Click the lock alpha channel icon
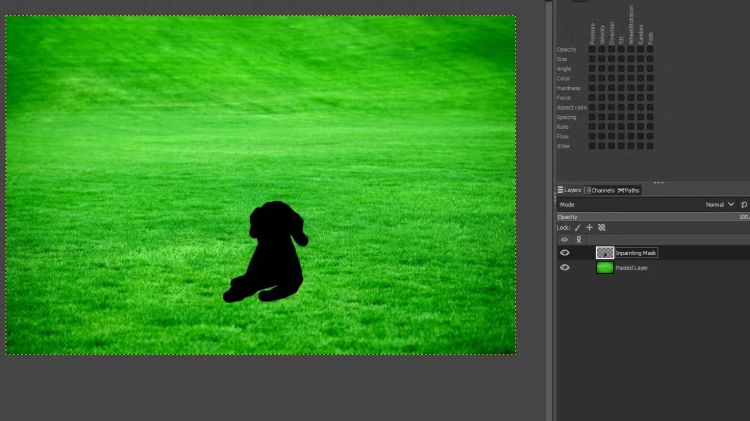This screenshot has height=421, width=750. pos(601,228)
